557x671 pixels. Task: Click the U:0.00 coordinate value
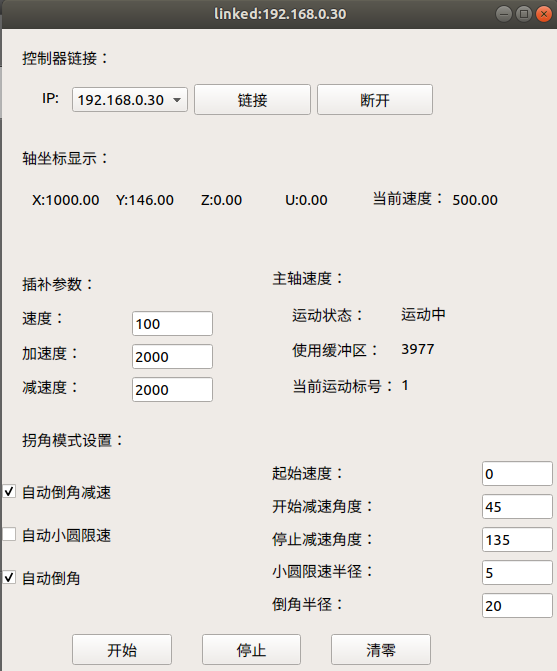306,200
